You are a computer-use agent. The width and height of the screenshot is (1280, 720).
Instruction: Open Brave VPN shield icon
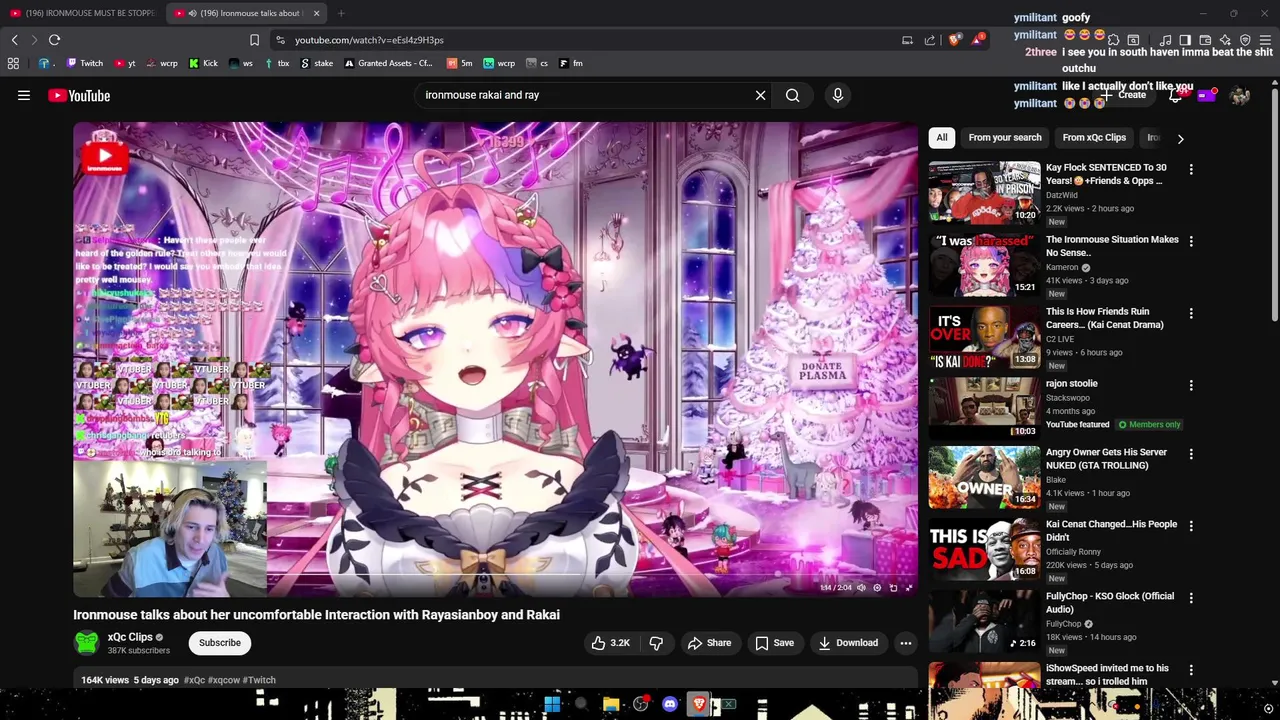pyautogui.click(x=1245, y=40)
